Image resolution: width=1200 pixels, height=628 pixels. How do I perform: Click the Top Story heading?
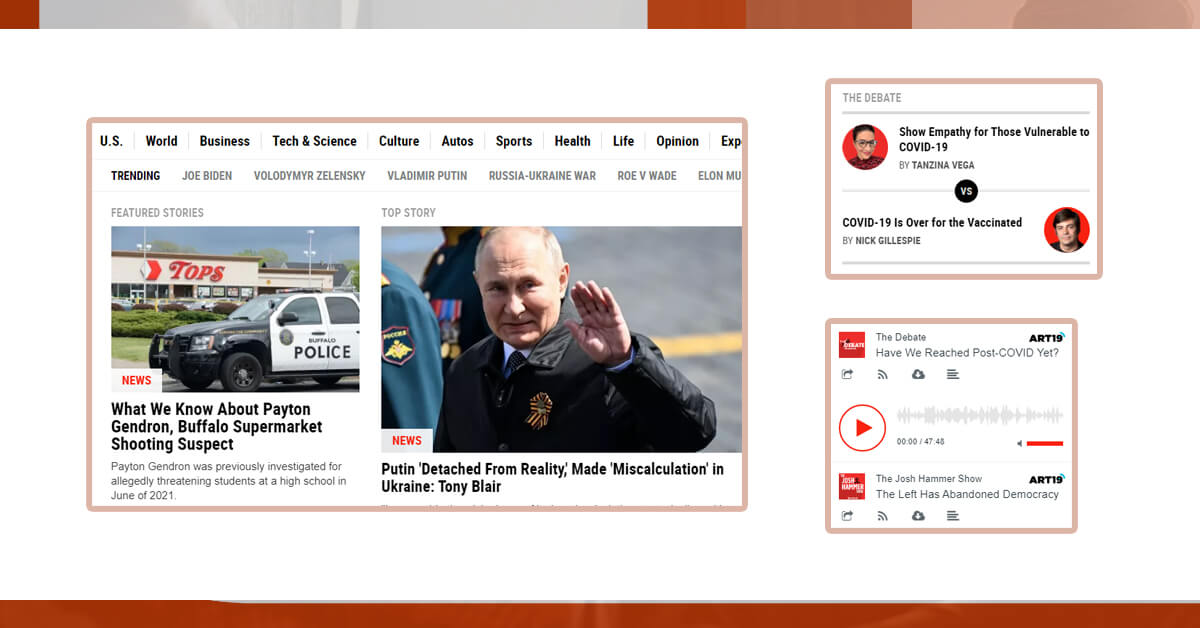(408, 213)
